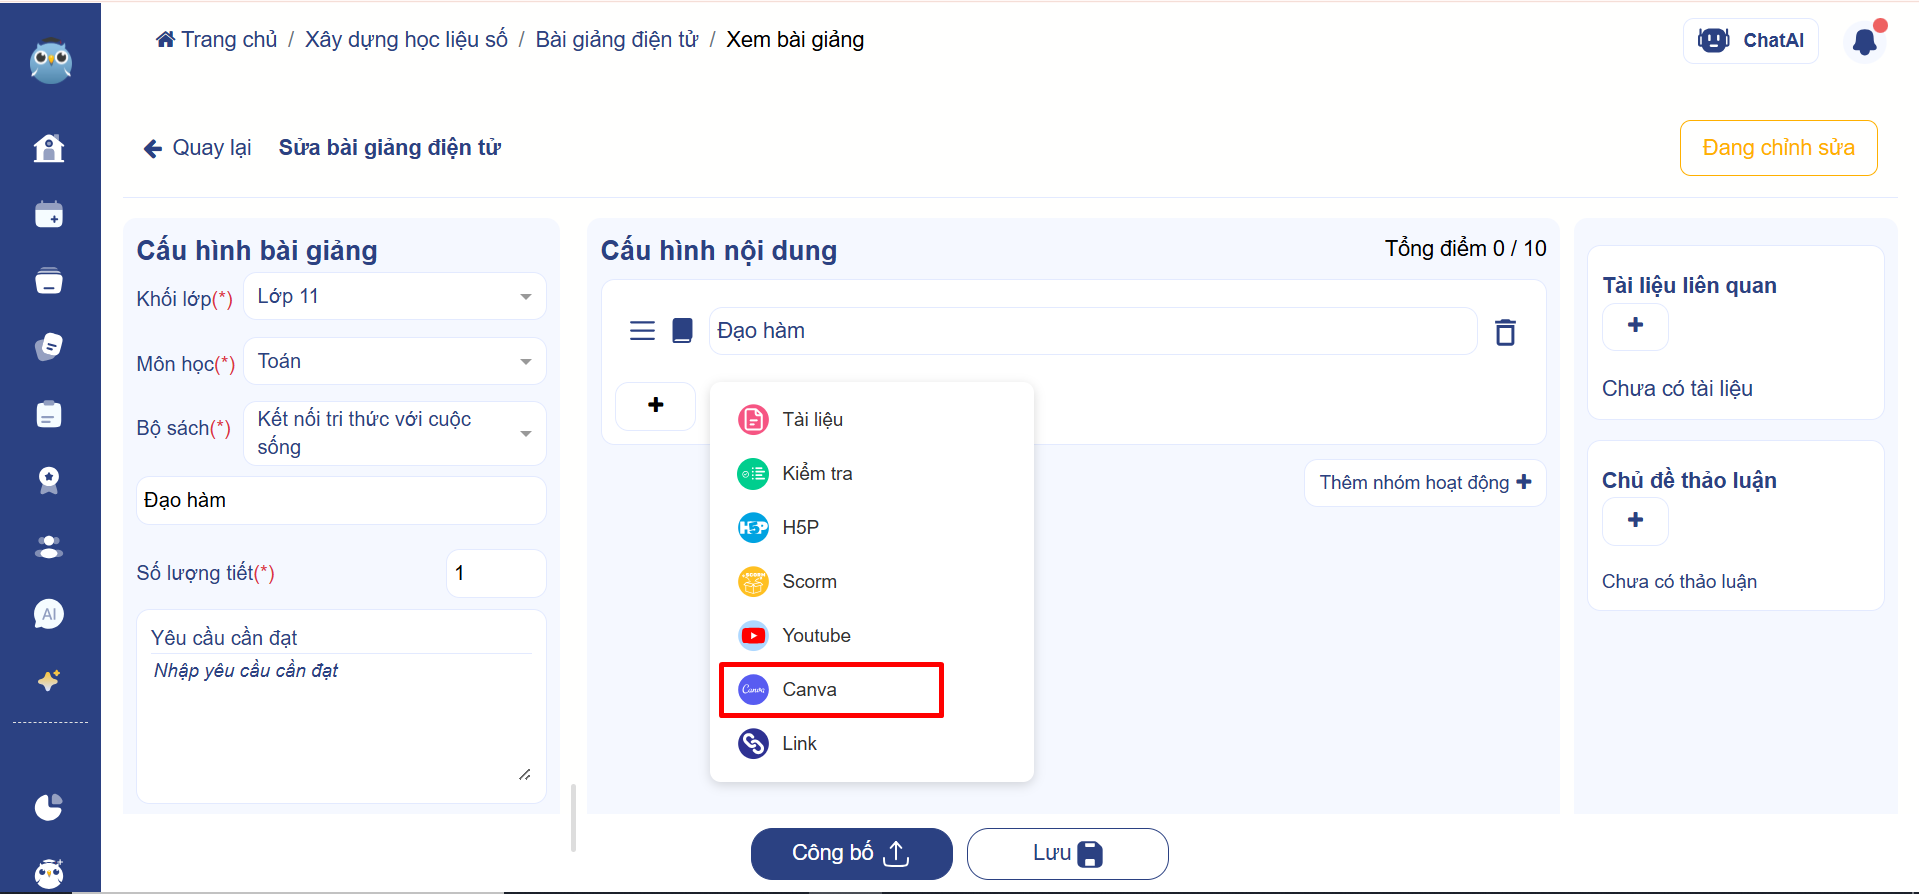
Task: Open the notification bell
Action: 1864,42
